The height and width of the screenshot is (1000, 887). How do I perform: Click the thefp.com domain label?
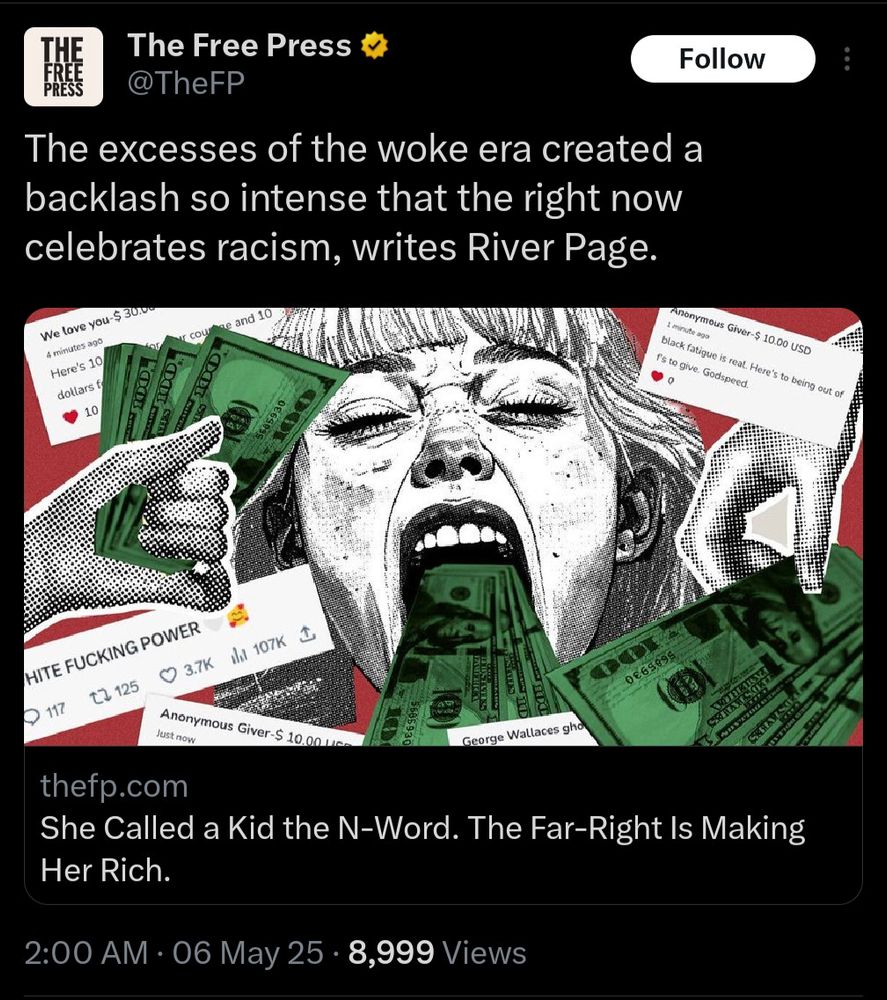pyautogui.click(x=114, y=786)
